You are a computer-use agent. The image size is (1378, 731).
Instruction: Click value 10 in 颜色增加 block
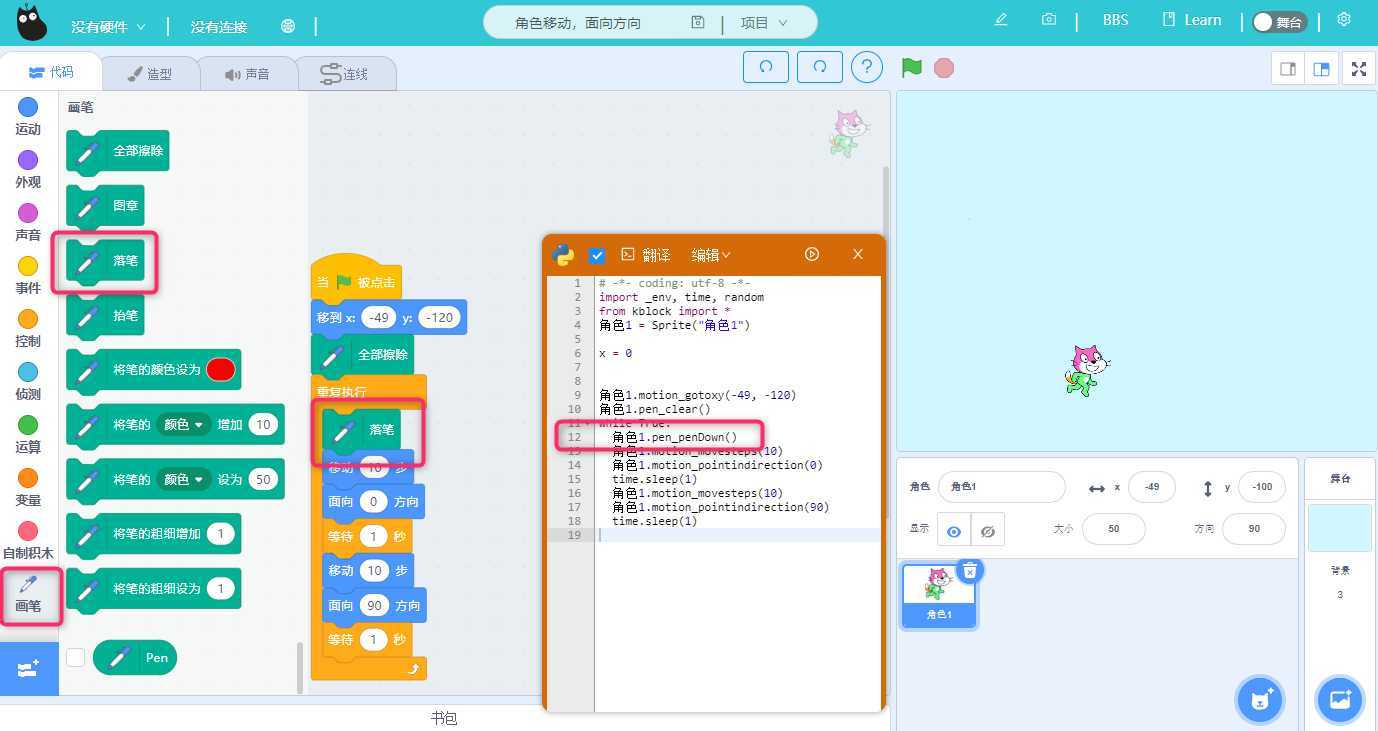(x=263, y=425)
